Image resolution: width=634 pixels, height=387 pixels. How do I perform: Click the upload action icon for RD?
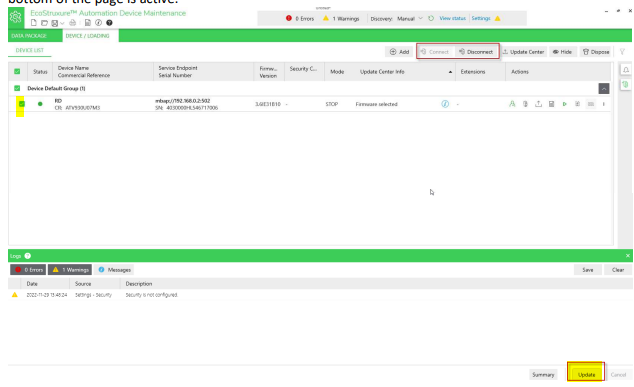point(538,104)
